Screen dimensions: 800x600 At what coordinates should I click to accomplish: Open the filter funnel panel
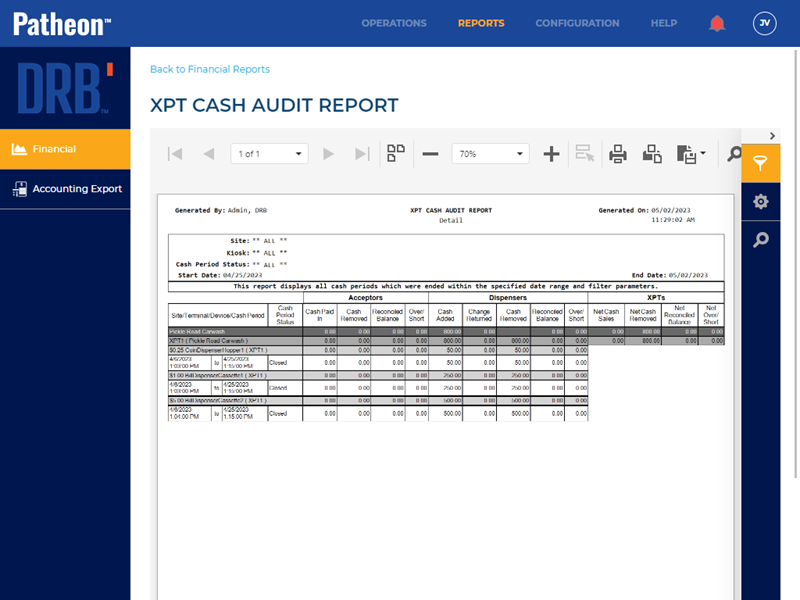[x=760, y=162]
